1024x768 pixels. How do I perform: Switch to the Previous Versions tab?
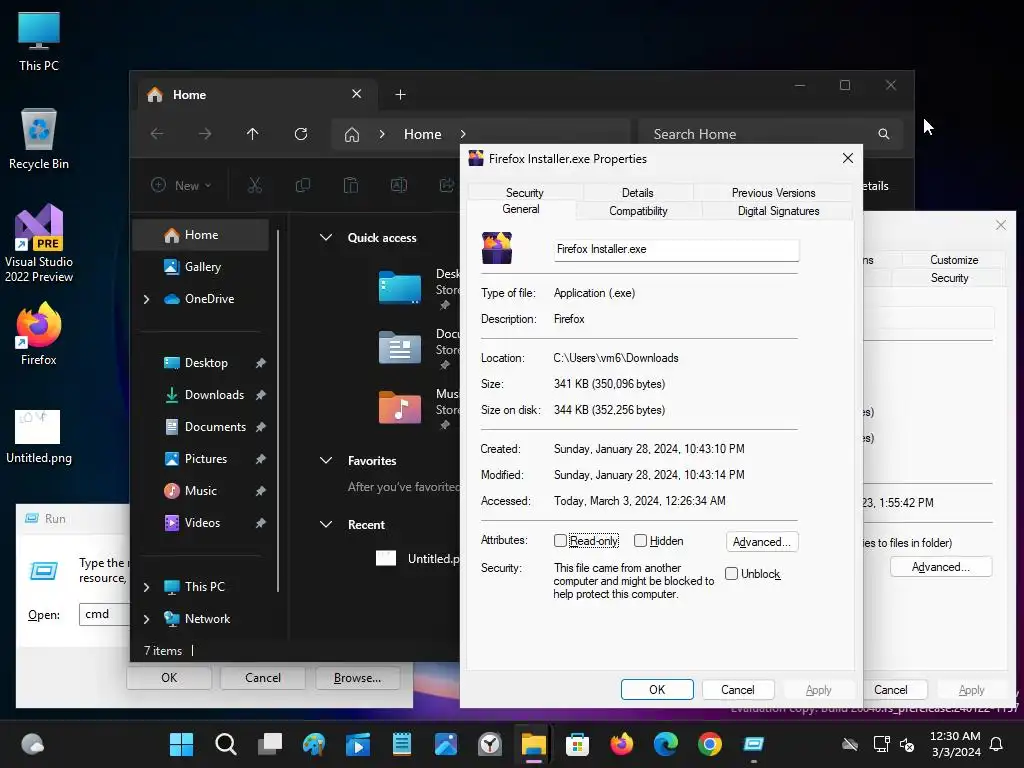773,193
